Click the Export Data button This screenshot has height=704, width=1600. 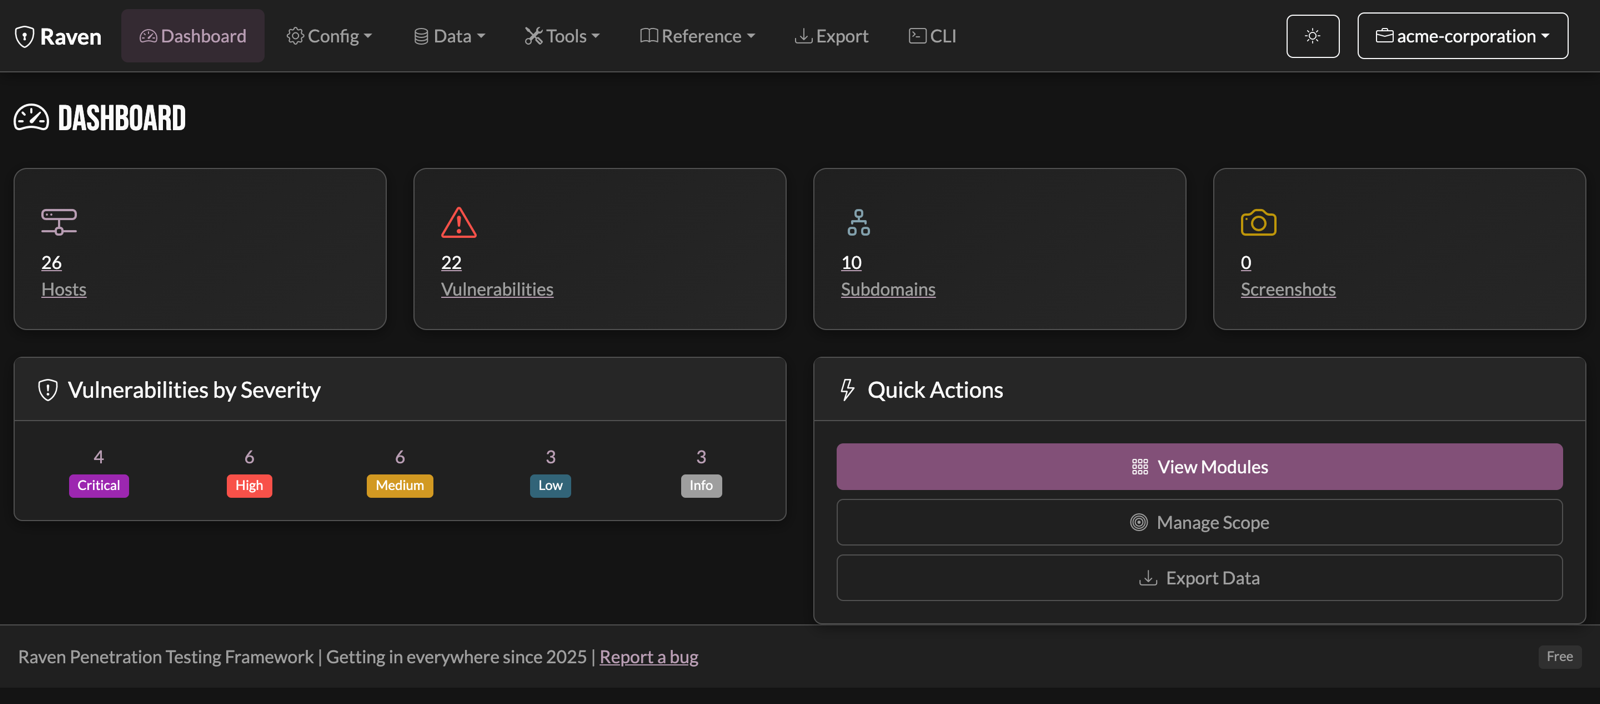click(1200, 578)
